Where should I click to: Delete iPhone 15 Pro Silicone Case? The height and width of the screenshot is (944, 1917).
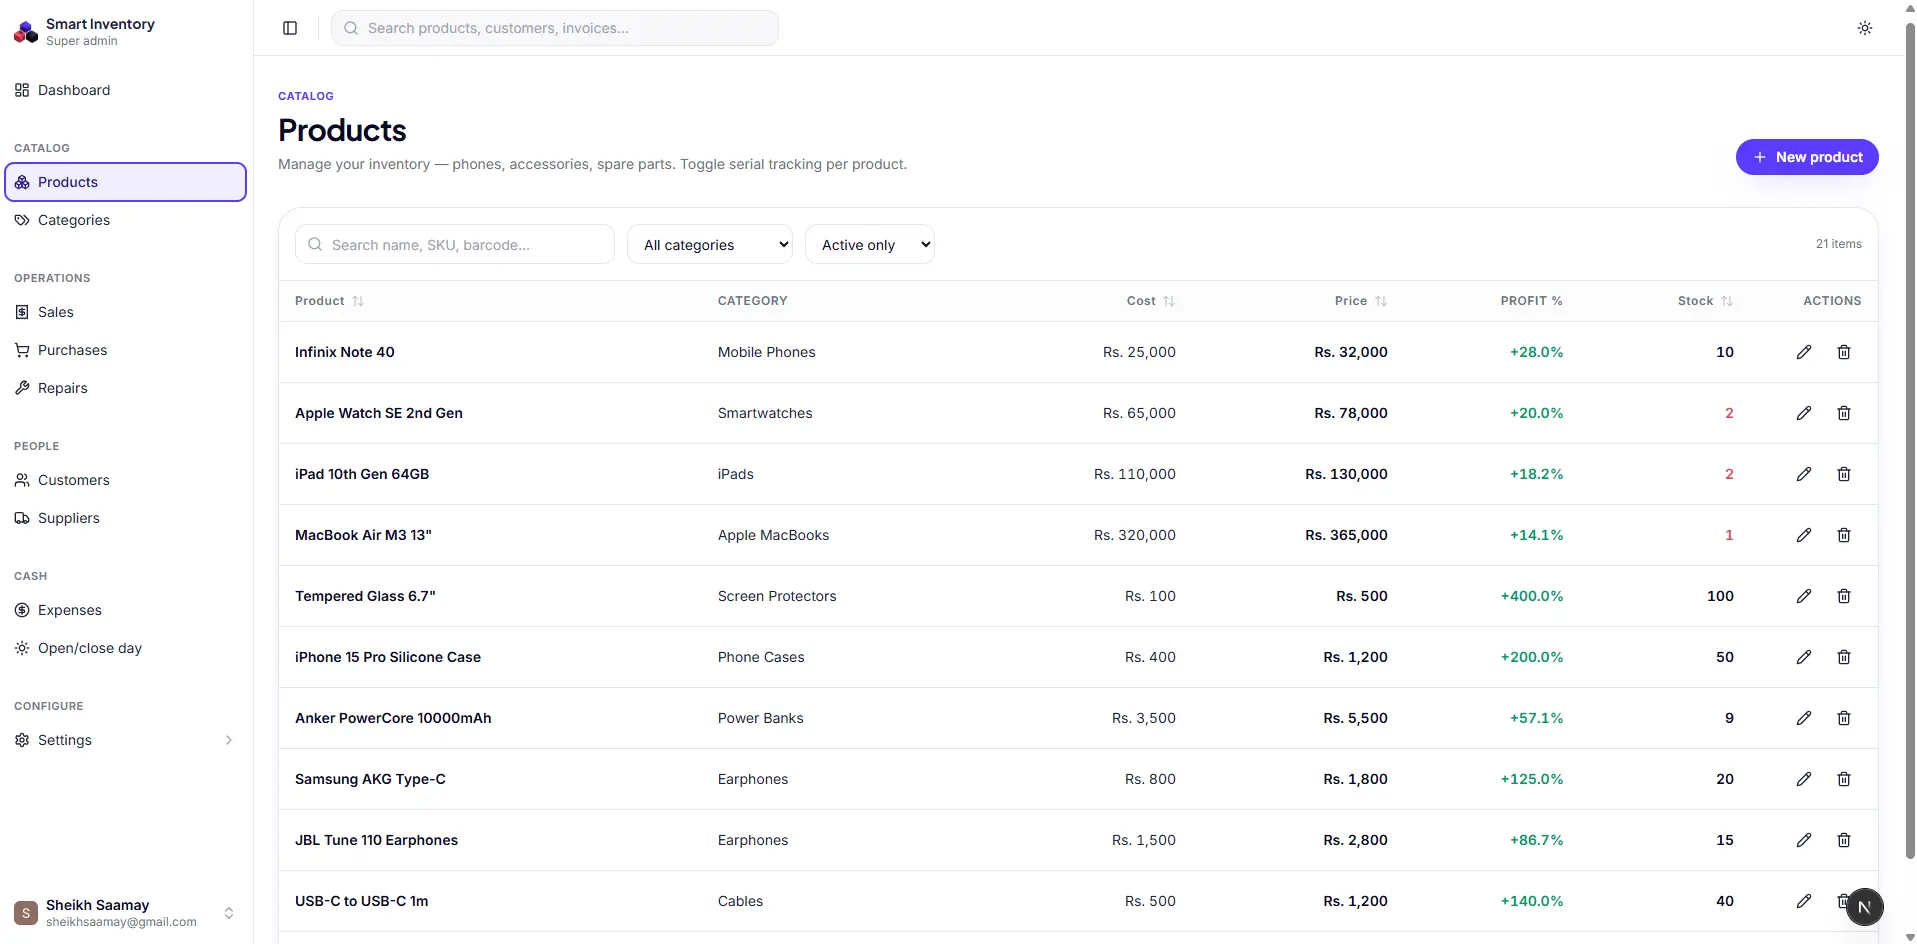(1844, 657)
